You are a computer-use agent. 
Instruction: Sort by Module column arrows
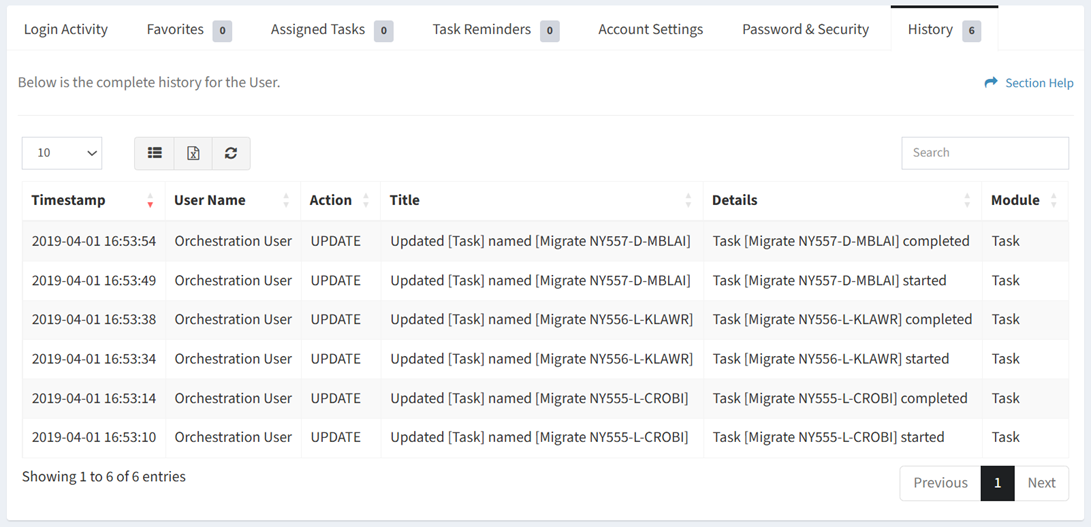pos(1053,200)
